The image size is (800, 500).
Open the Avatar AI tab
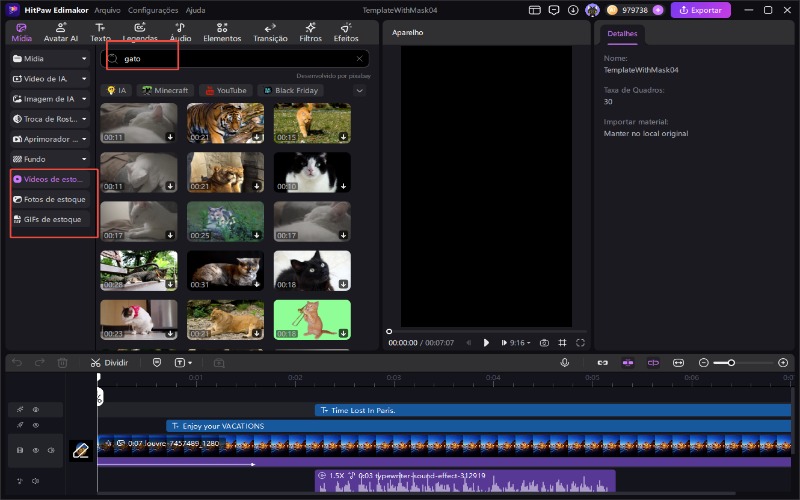[x=61, y=32]
